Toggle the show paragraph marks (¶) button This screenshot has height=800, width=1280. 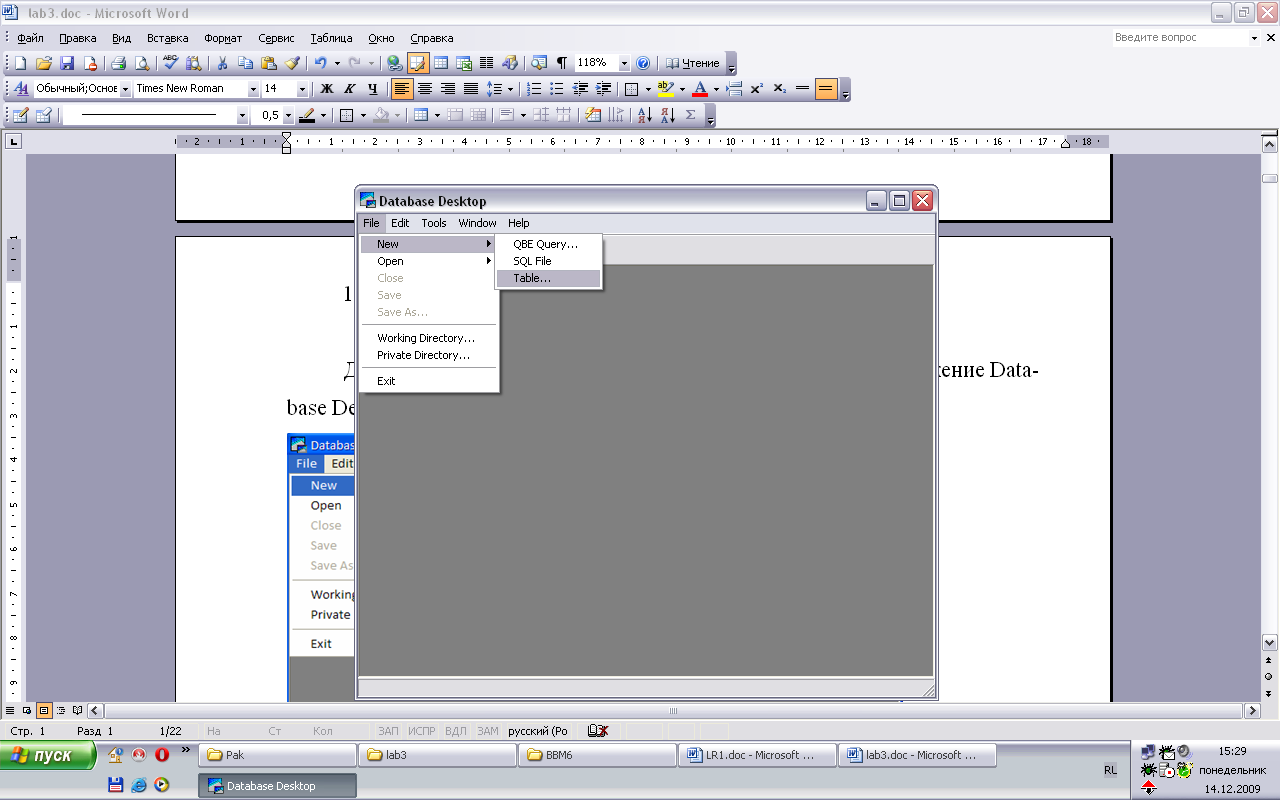pos(562,63)
